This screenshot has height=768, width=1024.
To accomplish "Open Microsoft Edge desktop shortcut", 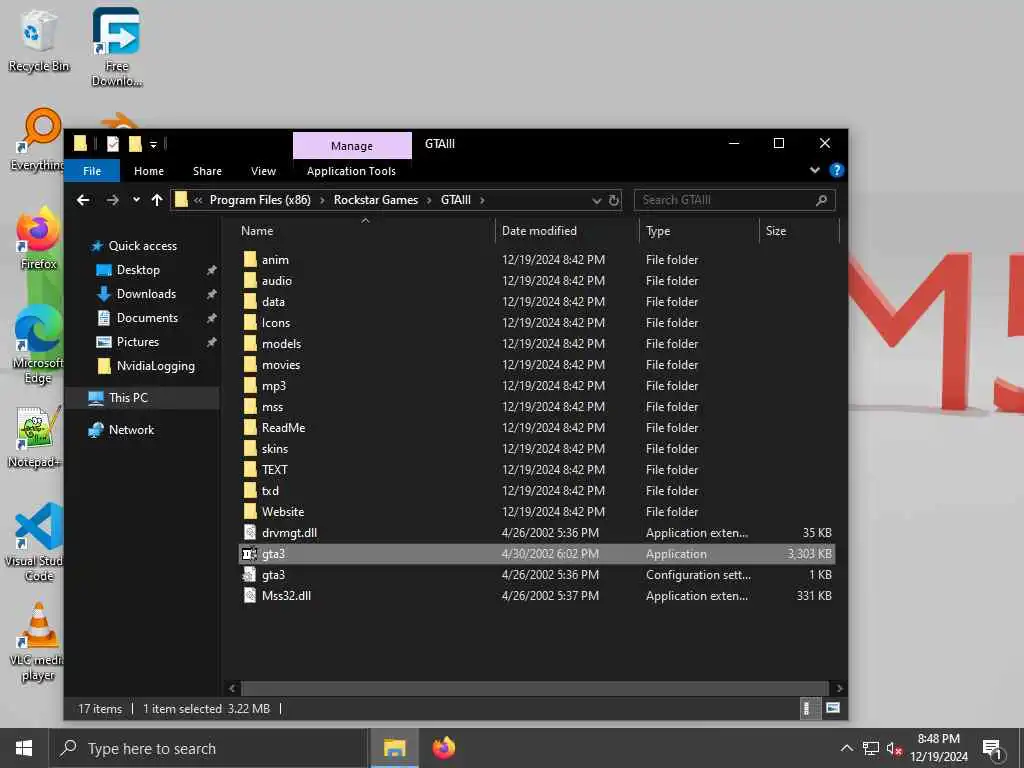I will (38, 345).
